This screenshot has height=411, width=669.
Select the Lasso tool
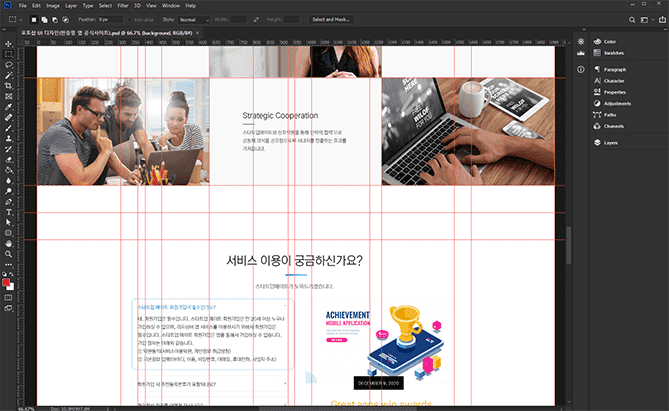pos(8,65)
